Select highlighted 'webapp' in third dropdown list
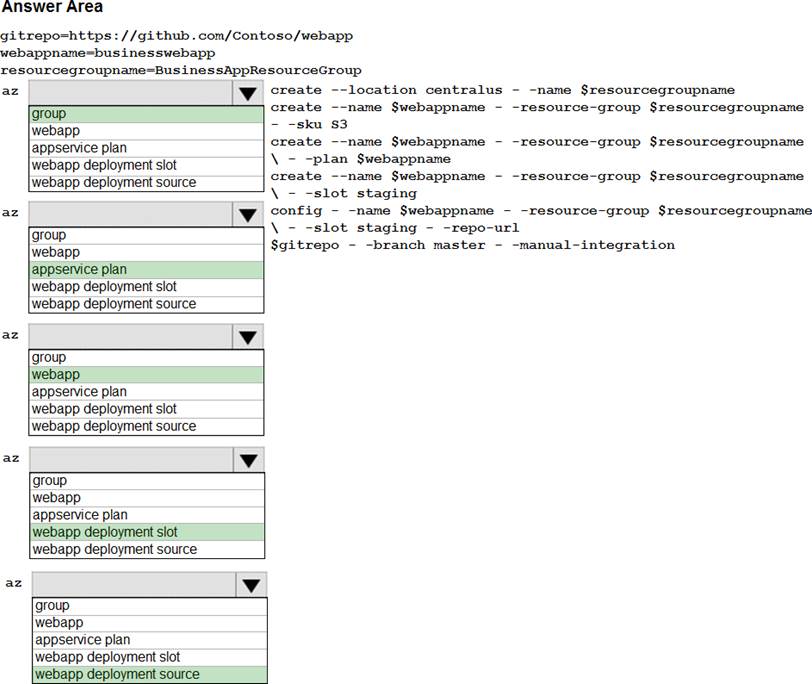 pos(146,374)
